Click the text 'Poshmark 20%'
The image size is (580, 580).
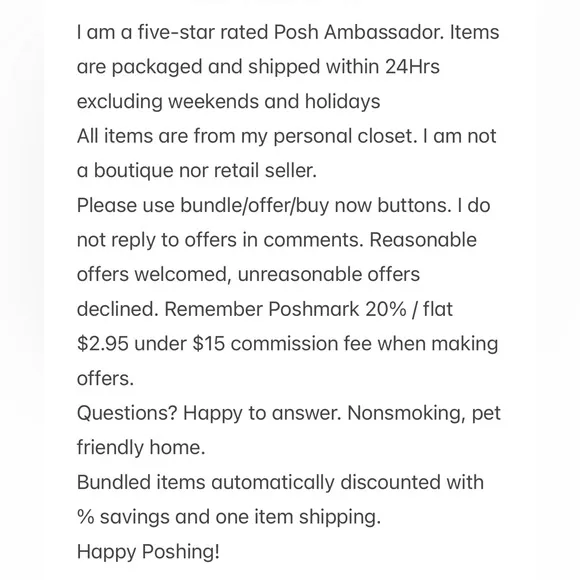tap(337, 309)
